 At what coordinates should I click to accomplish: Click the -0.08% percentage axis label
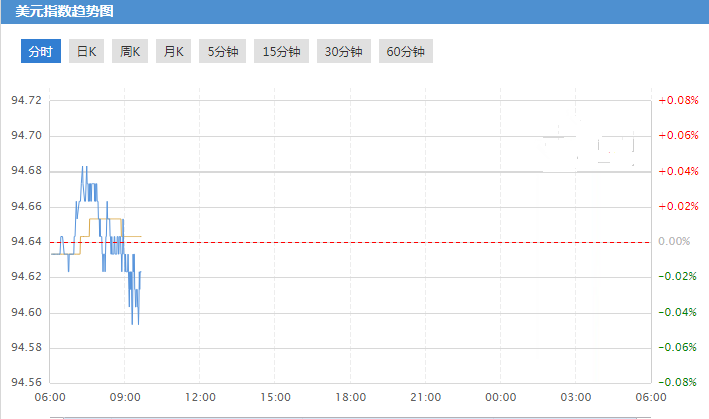(677, 382)
